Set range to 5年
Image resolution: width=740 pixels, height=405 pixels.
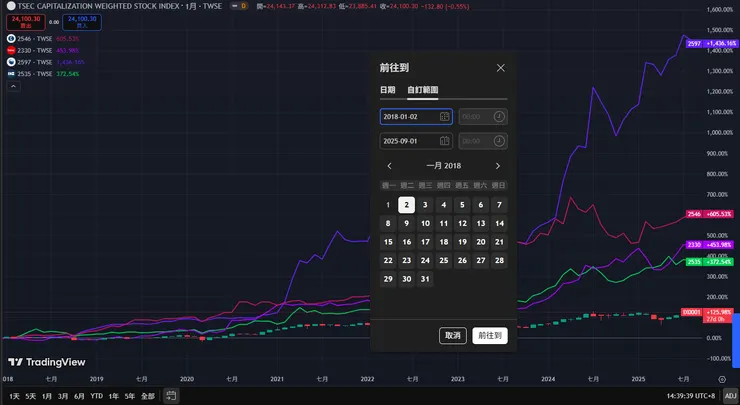coord(130,396)
